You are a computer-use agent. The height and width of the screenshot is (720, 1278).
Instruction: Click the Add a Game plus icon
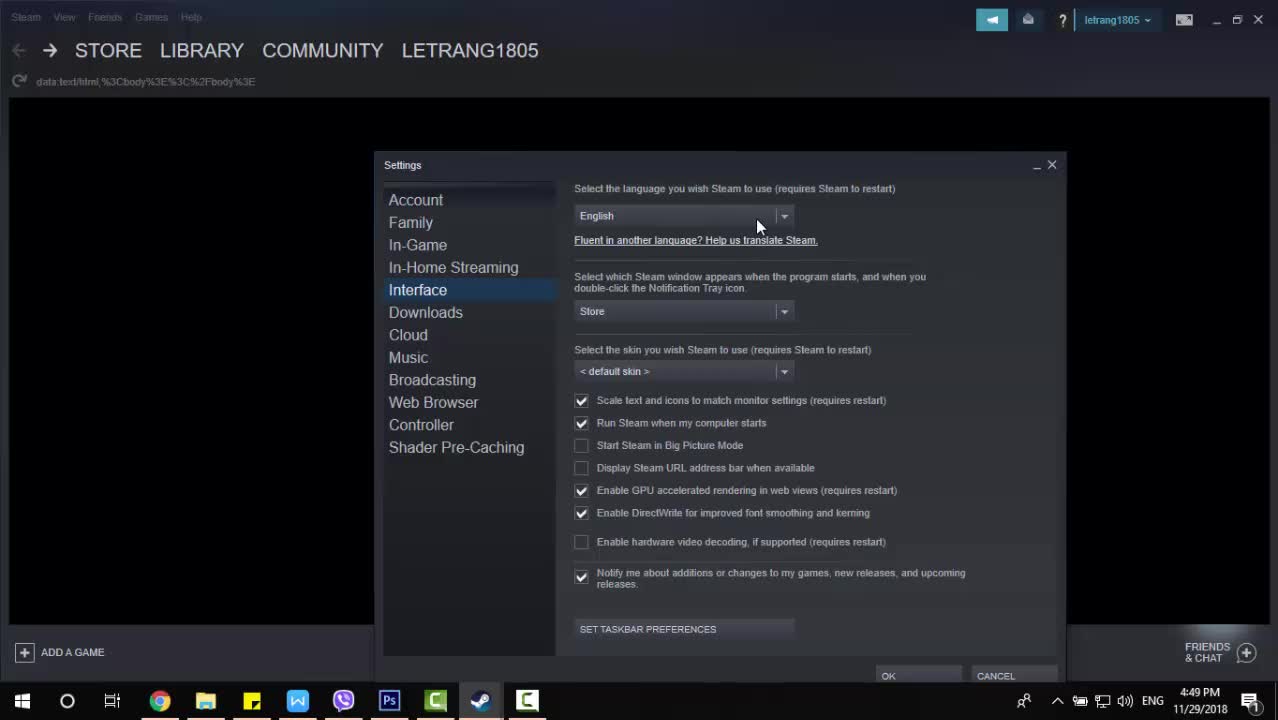(24, 652)
